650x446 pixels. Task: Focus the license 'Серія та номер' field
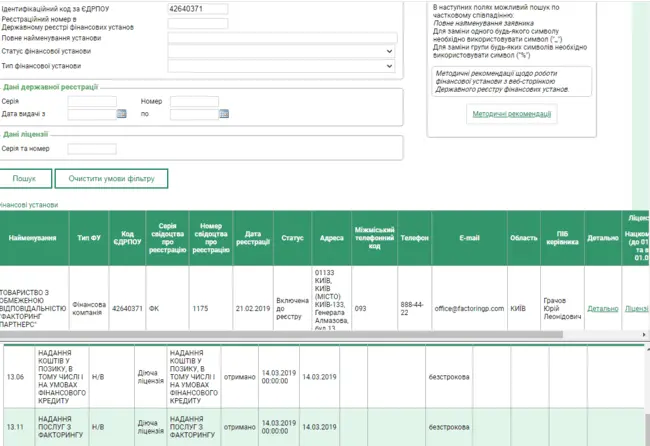(x=91, y=149)
